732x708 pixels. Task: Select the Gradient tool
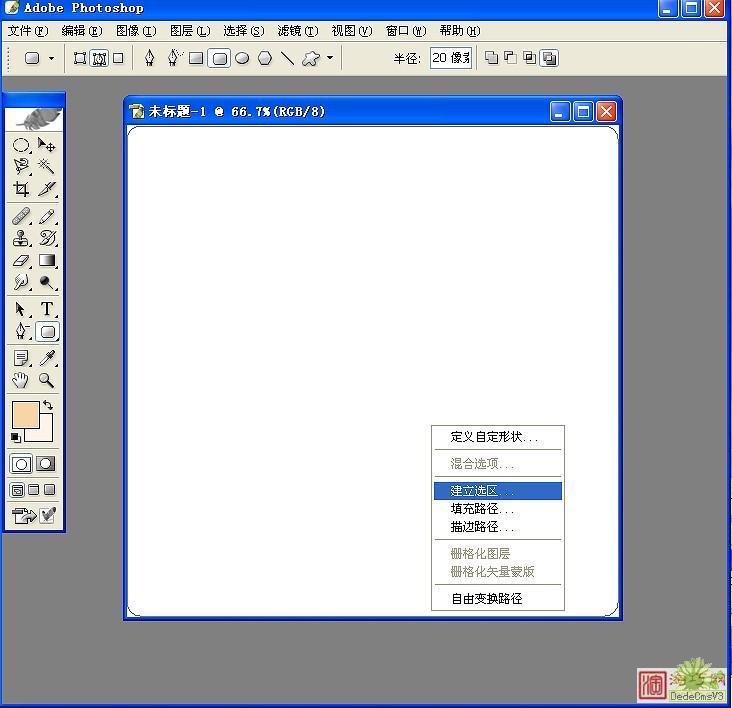[x=46, y=260]
